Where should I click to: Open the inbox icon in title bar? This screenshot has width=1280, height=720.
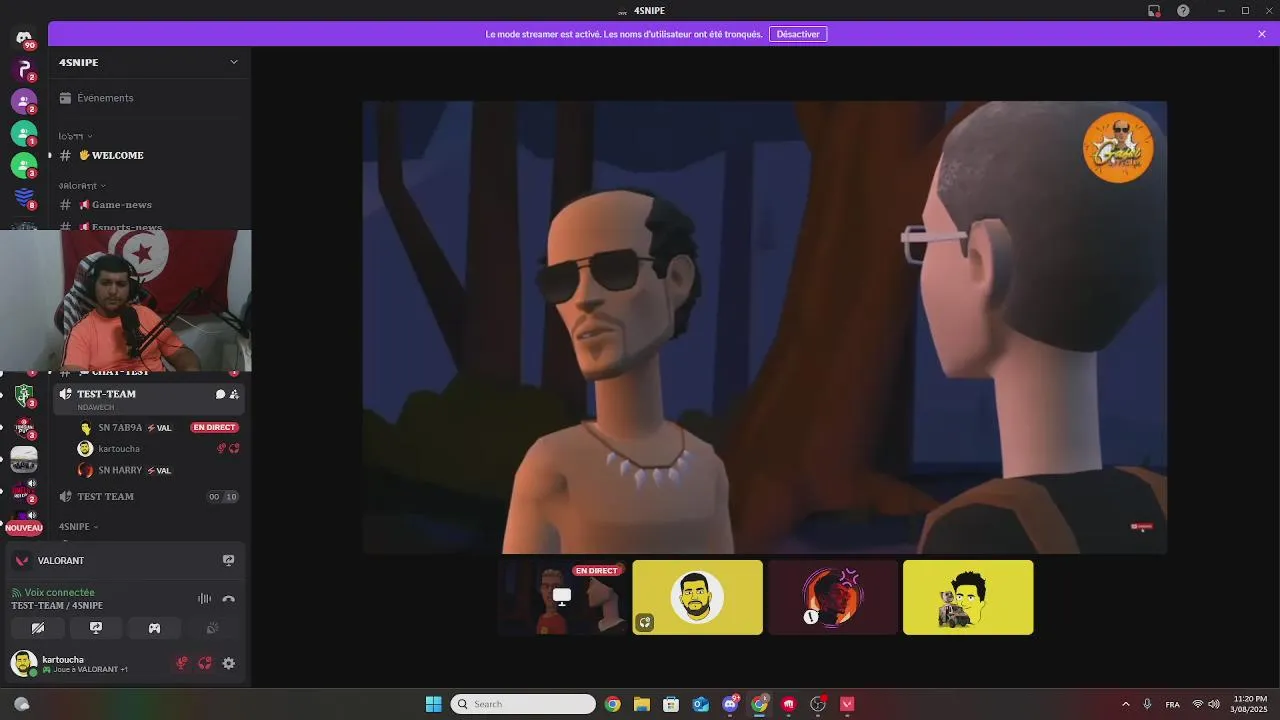point(1154,11)
